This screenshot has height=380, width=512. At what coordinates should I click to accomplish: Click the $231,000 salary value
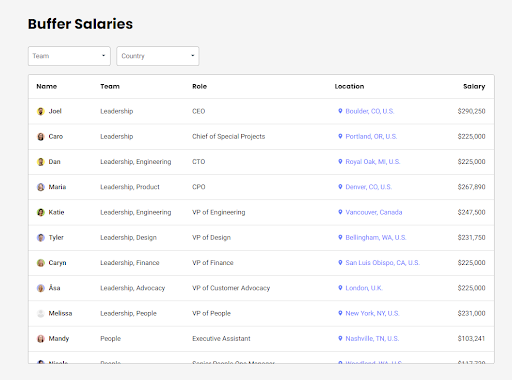[471, 313]
